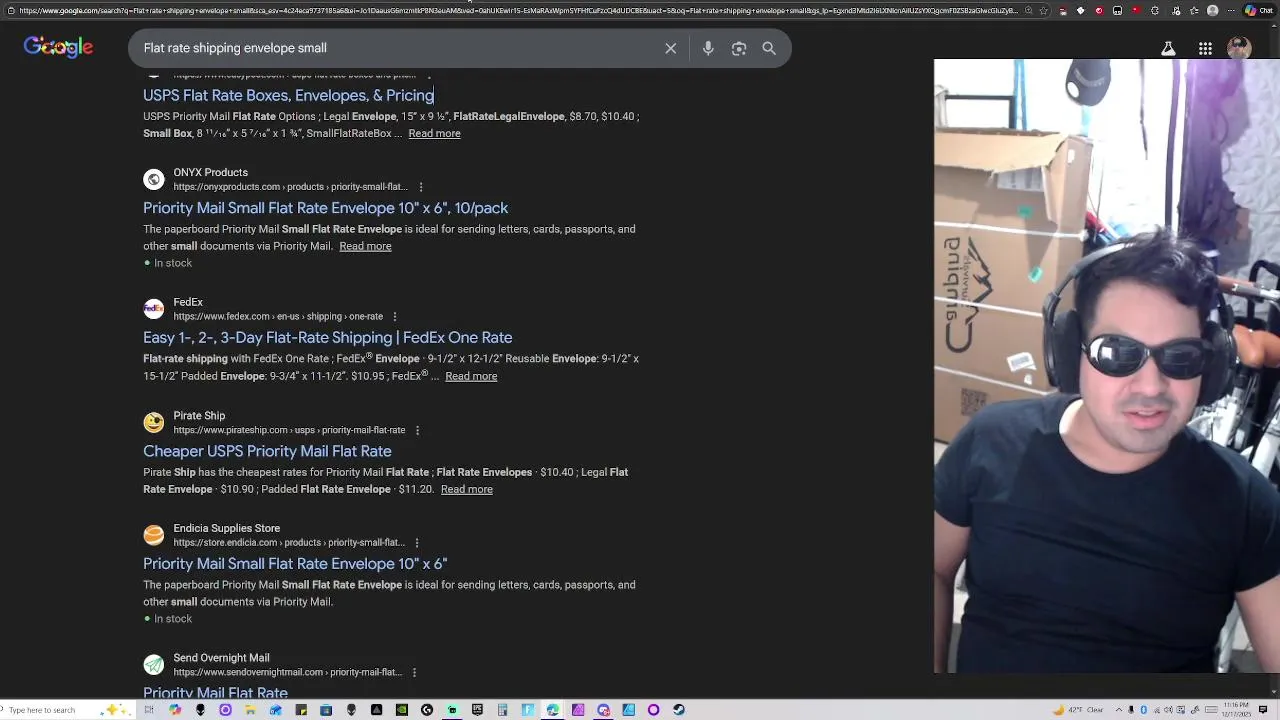Open the NVIDIA app on taskbar
The image size is (1280, 720).
tap(402, 710)
